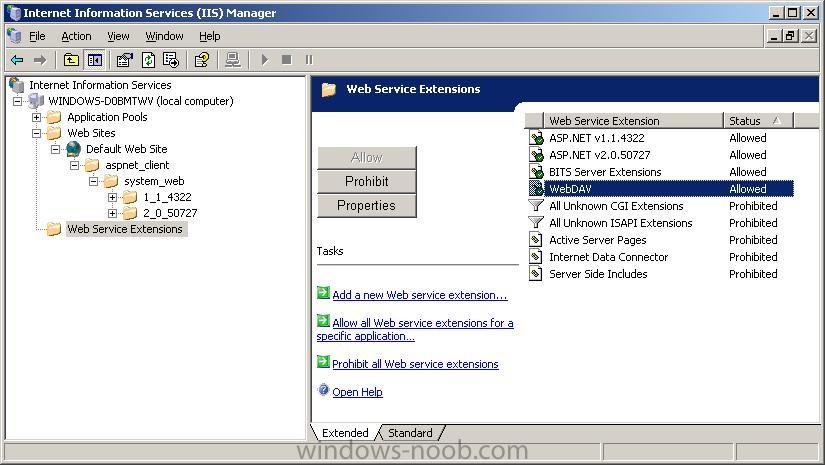Select Web Service Extensions in the tree
This screenshot has width=825, height=465.
click(x=125, y=229)
